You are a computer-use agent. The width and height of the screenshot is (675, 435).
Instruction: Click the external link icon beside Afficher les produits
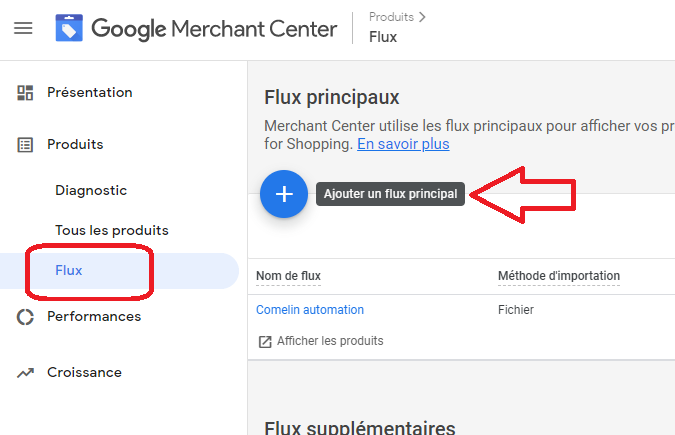(x=265, y=342)
